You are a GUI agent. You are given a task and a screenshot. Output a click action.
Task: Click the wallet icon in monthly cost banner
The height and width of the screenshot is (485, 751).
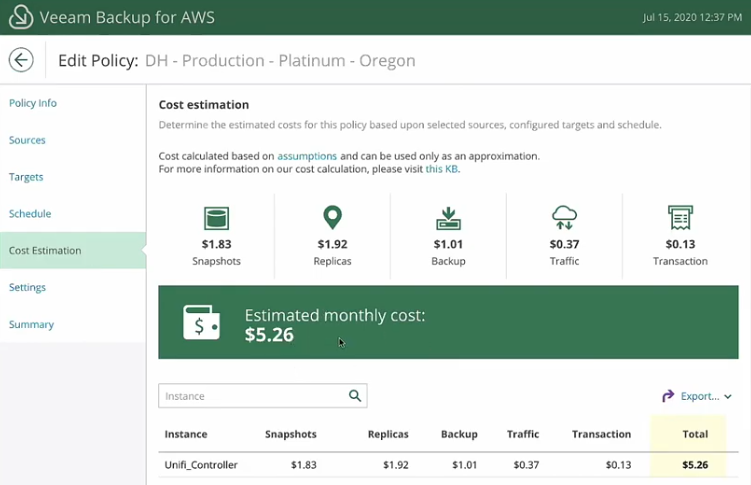tap(202, 323)
